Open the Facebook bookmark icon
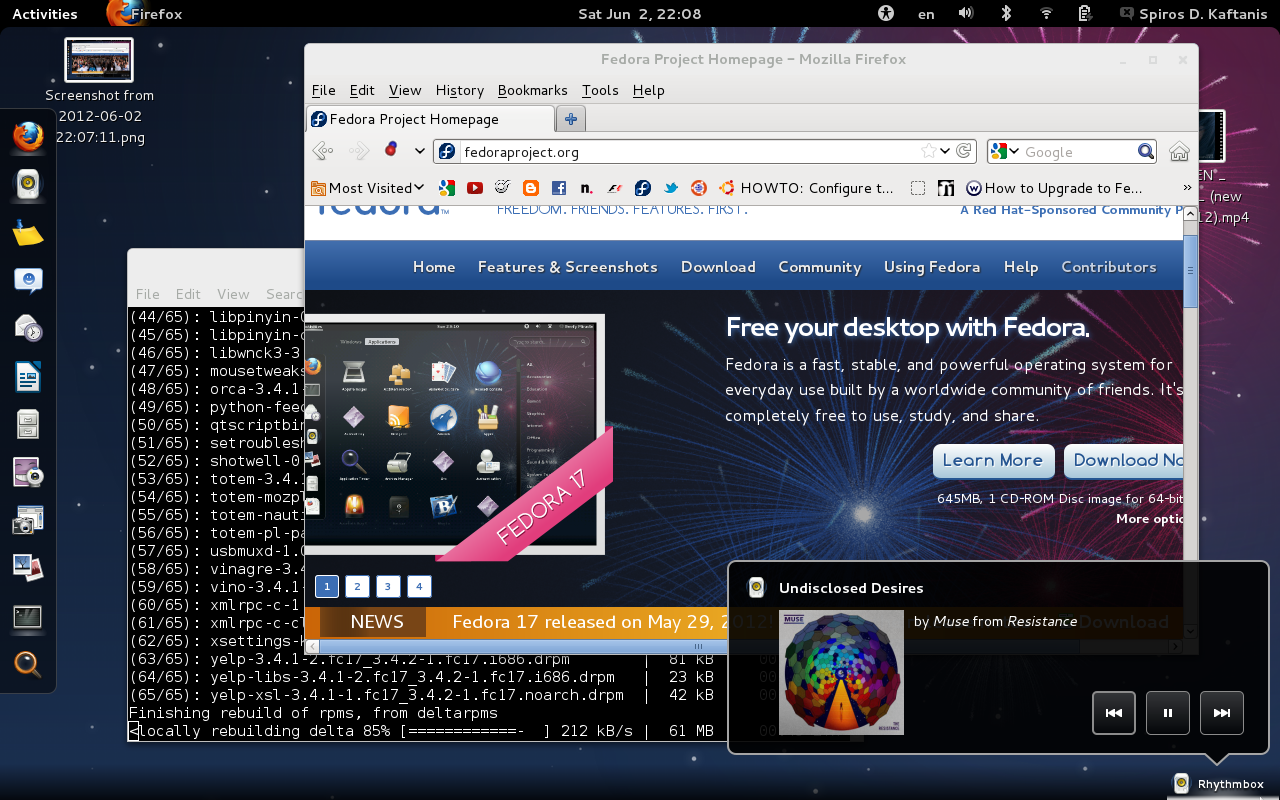1280x800 pixels. pyautogui.click(x=559, y=188)
